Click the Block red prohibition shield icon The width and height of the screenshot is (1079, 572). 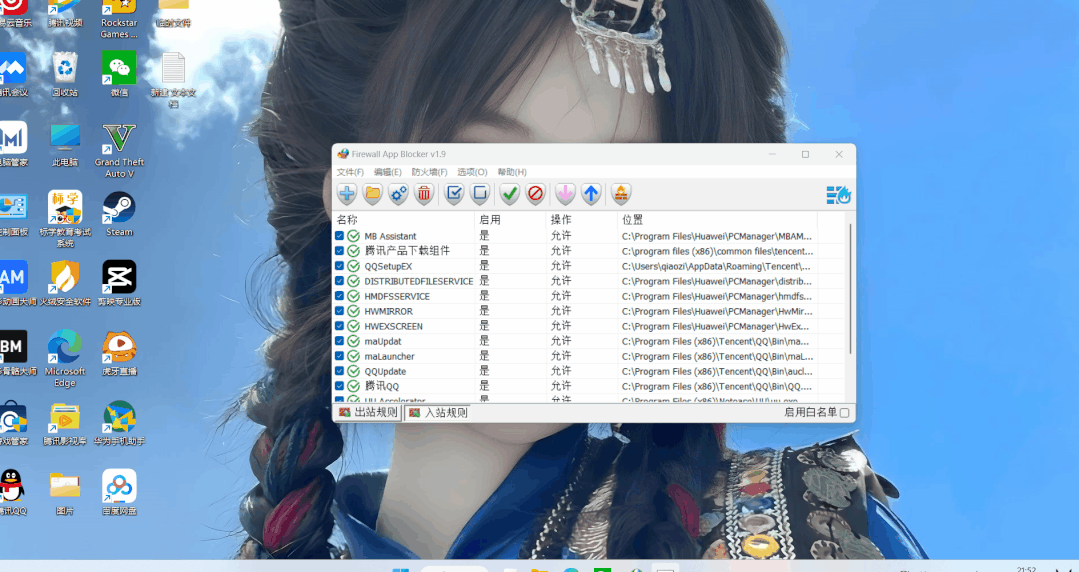click(x=535, y=194)
